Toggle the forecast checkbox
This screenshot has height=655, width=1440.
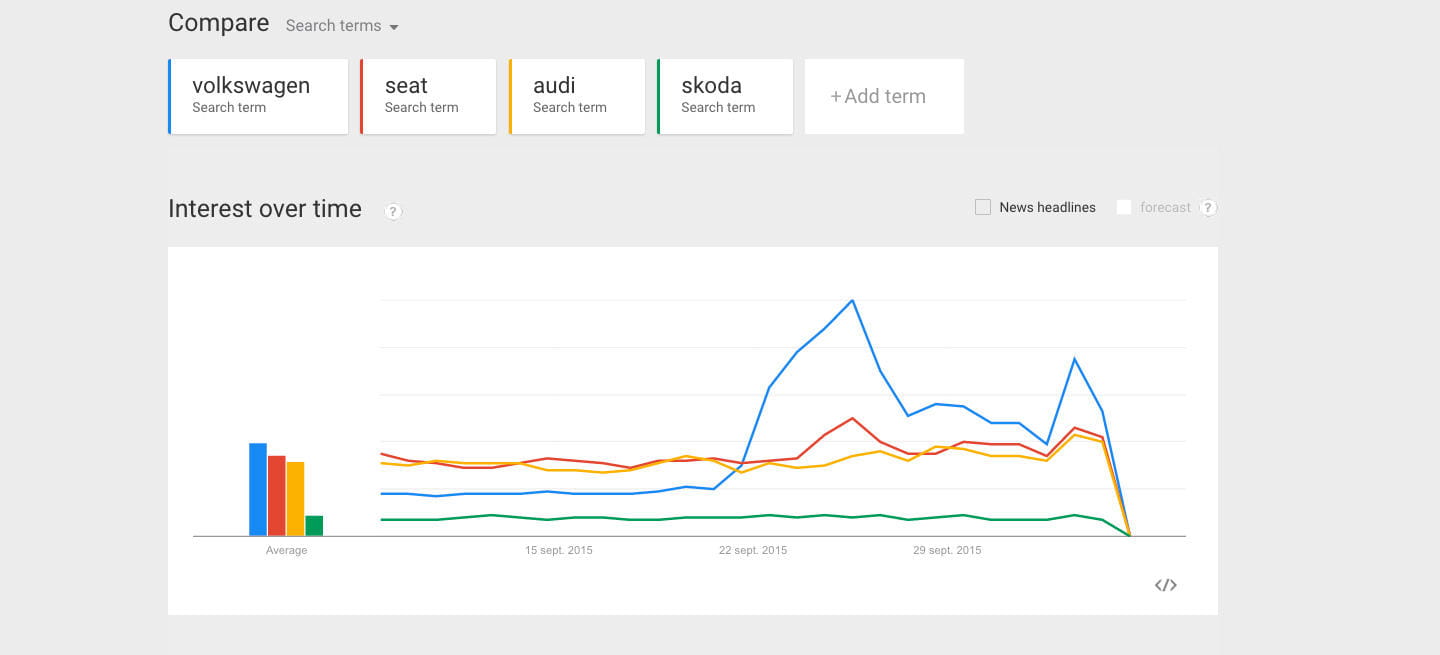click(x=1124, y=207)
